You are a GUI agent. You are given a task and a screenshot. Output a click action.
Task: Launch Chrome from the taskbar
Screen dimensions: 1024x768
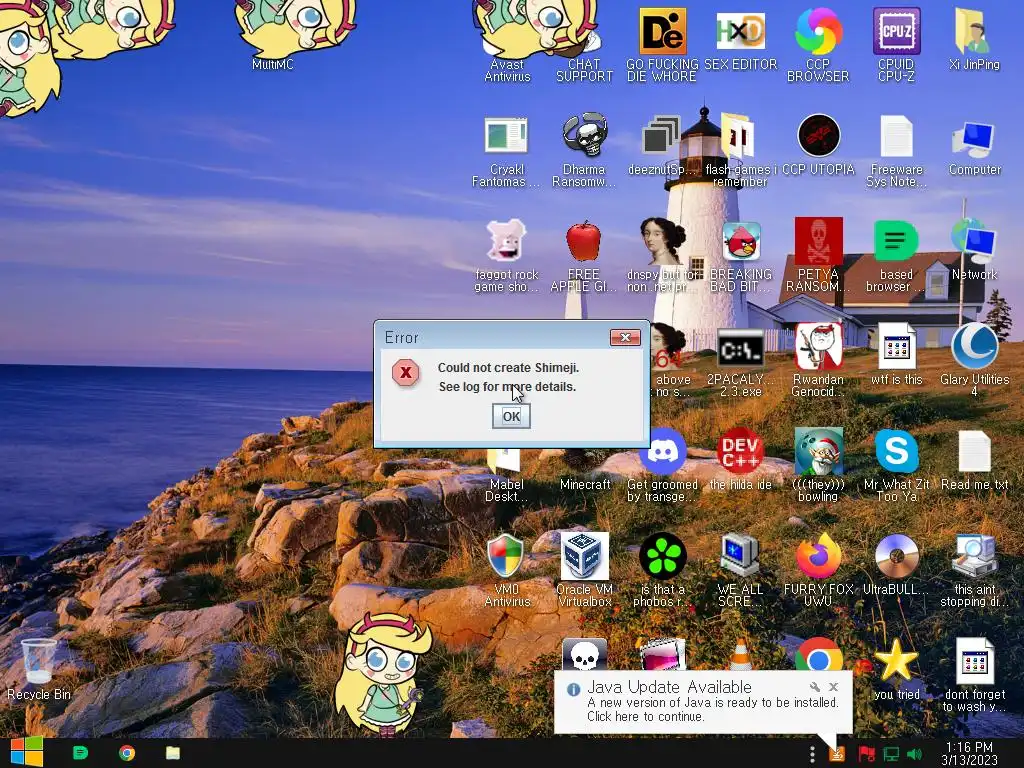click(x=127, y=753)
